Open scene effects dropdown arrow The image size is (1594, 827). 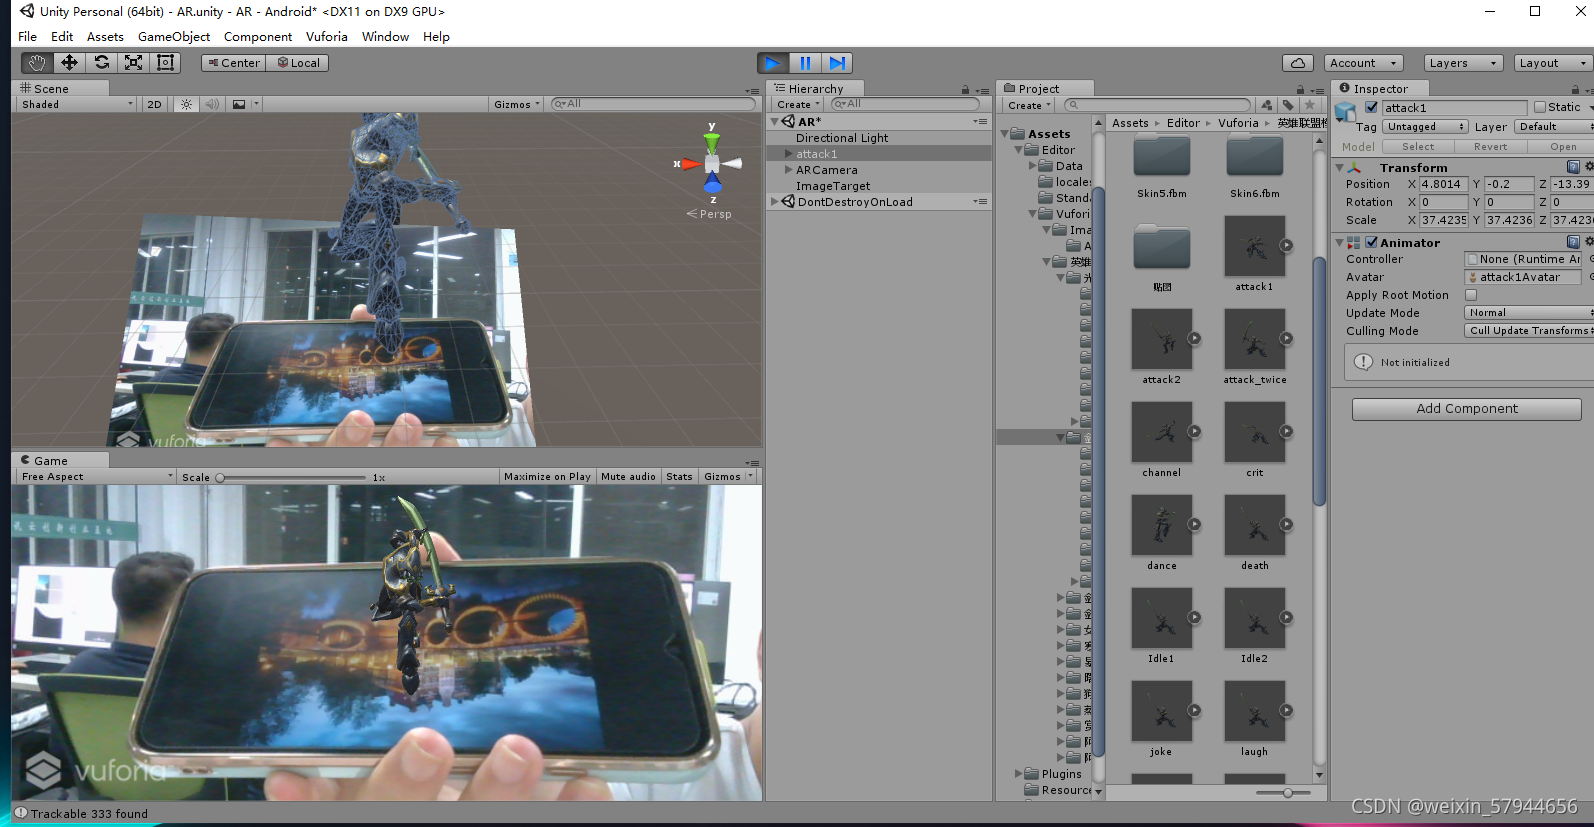pyautogui.click(x=256, y=104)
